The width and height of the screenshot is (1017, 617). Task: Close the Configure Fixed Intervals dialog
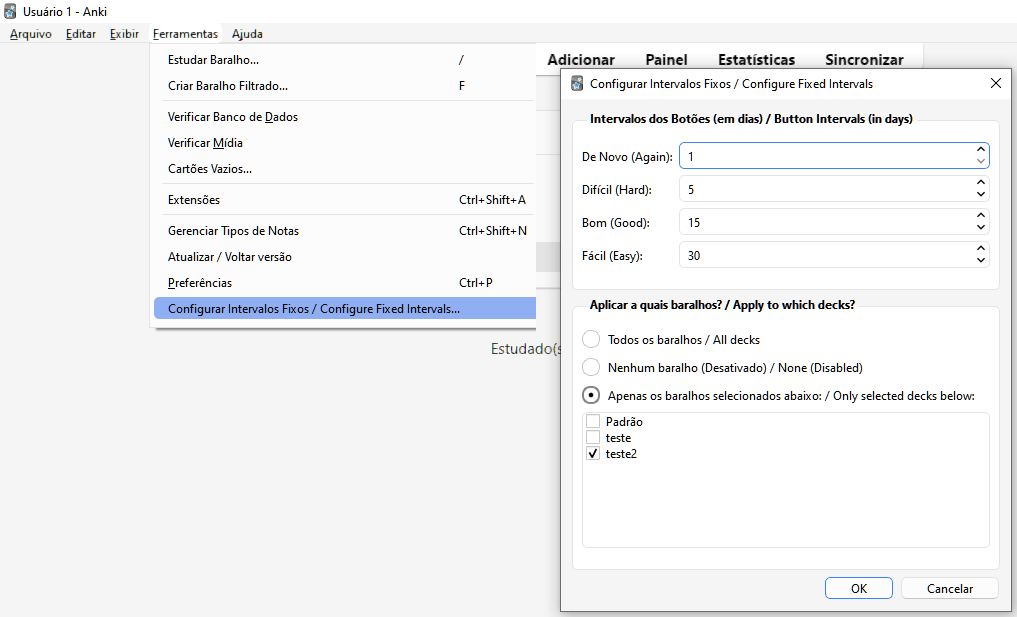(995, 84)
